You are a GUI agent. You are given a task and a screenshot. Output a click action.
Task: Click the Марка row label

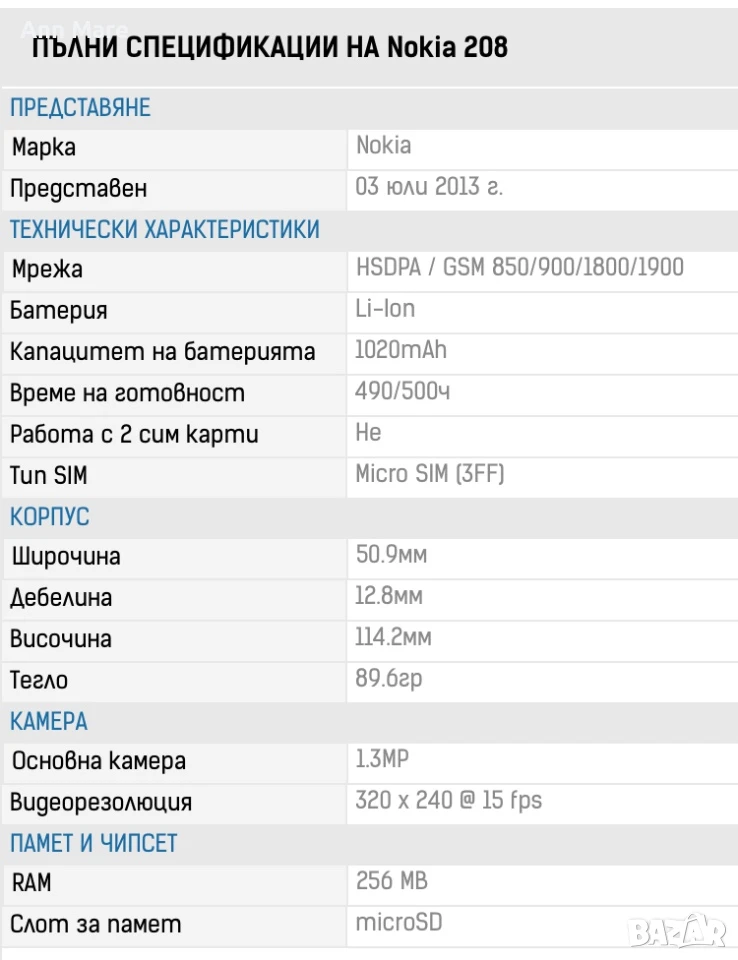43,148
